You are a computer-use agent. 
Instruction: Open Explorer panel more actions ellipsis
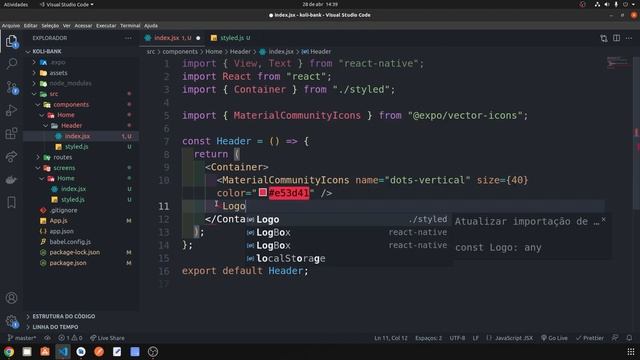click(128, 38)
